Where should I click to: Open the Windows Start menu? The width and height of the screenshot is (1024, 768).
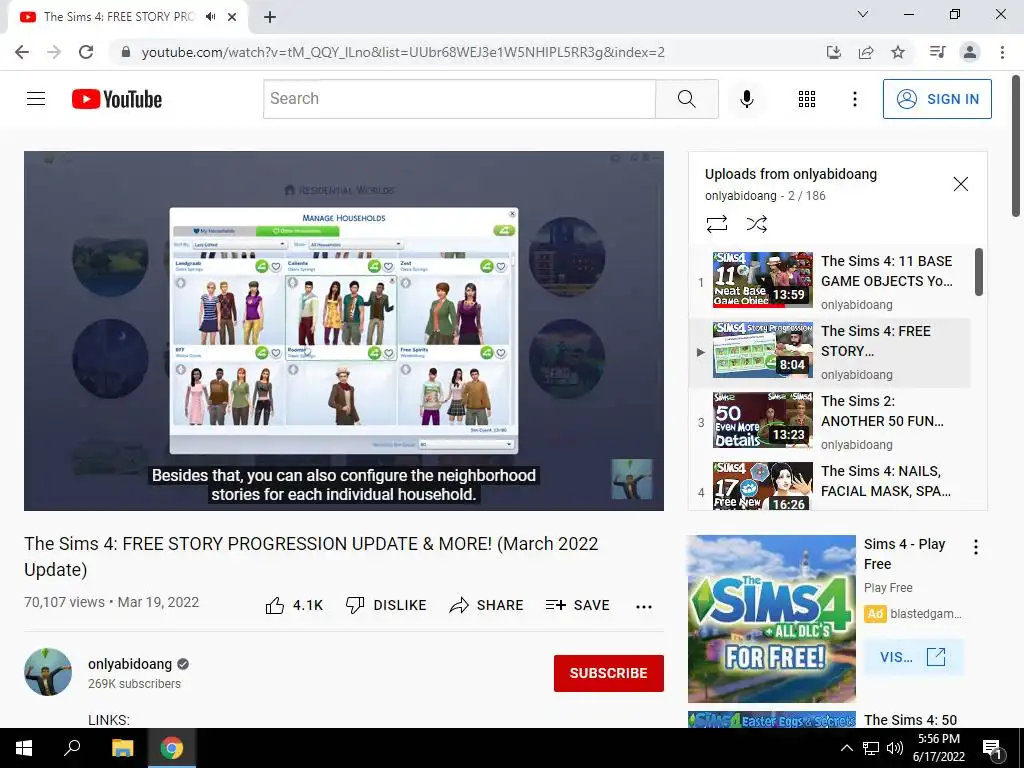coord(24,748)
